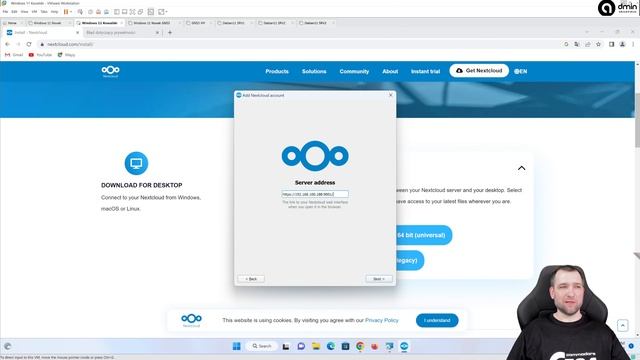The width and height of the screenshot is (640, 360).
Task: Click the Download for Desktop heading
Action: coord(142,185)
